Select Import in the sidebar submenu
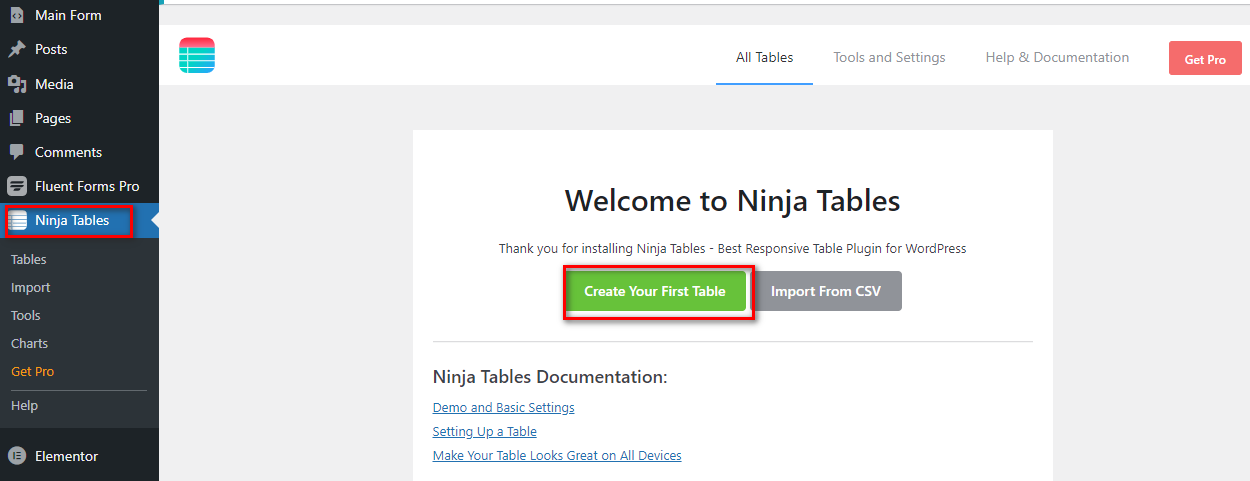The image size is (1250, 481). pos(30,287)
